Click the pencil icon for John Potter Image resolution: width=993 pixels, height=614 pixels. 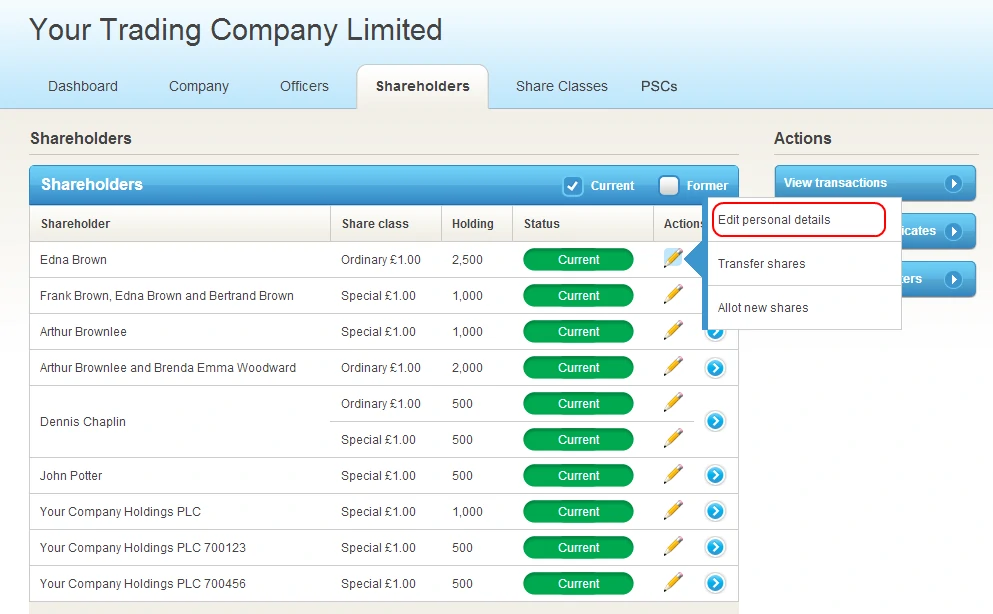pos(673,475)
